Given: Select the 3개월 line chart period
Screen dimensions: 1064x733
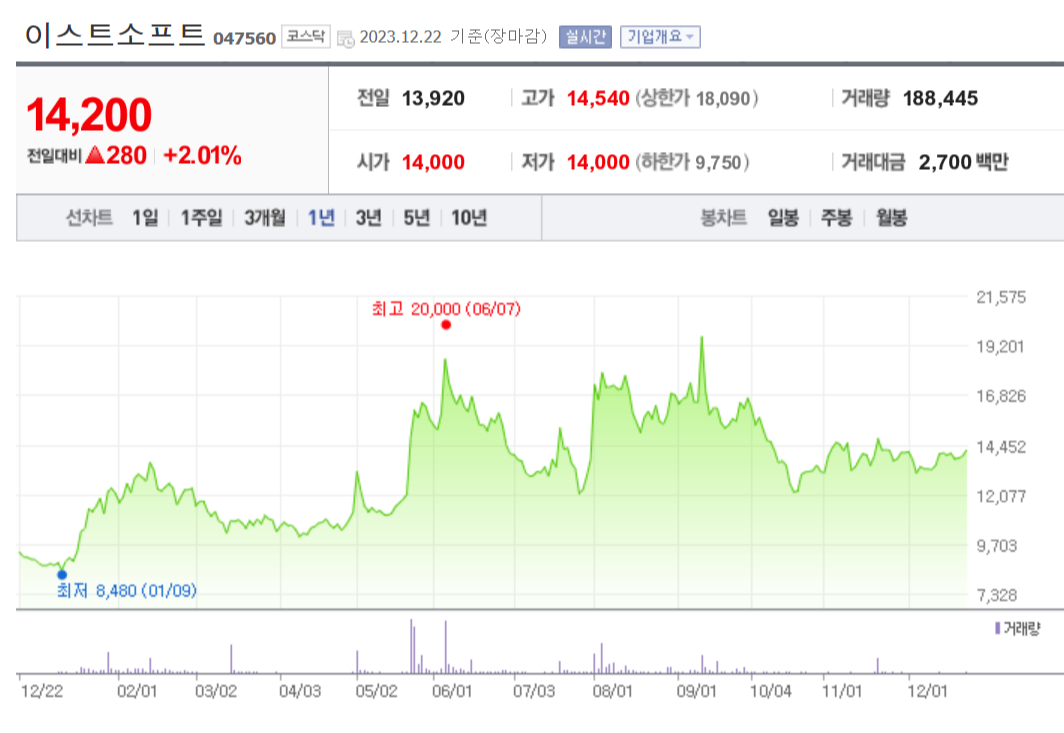Looking at the screenshot, I should coord(265,218).
